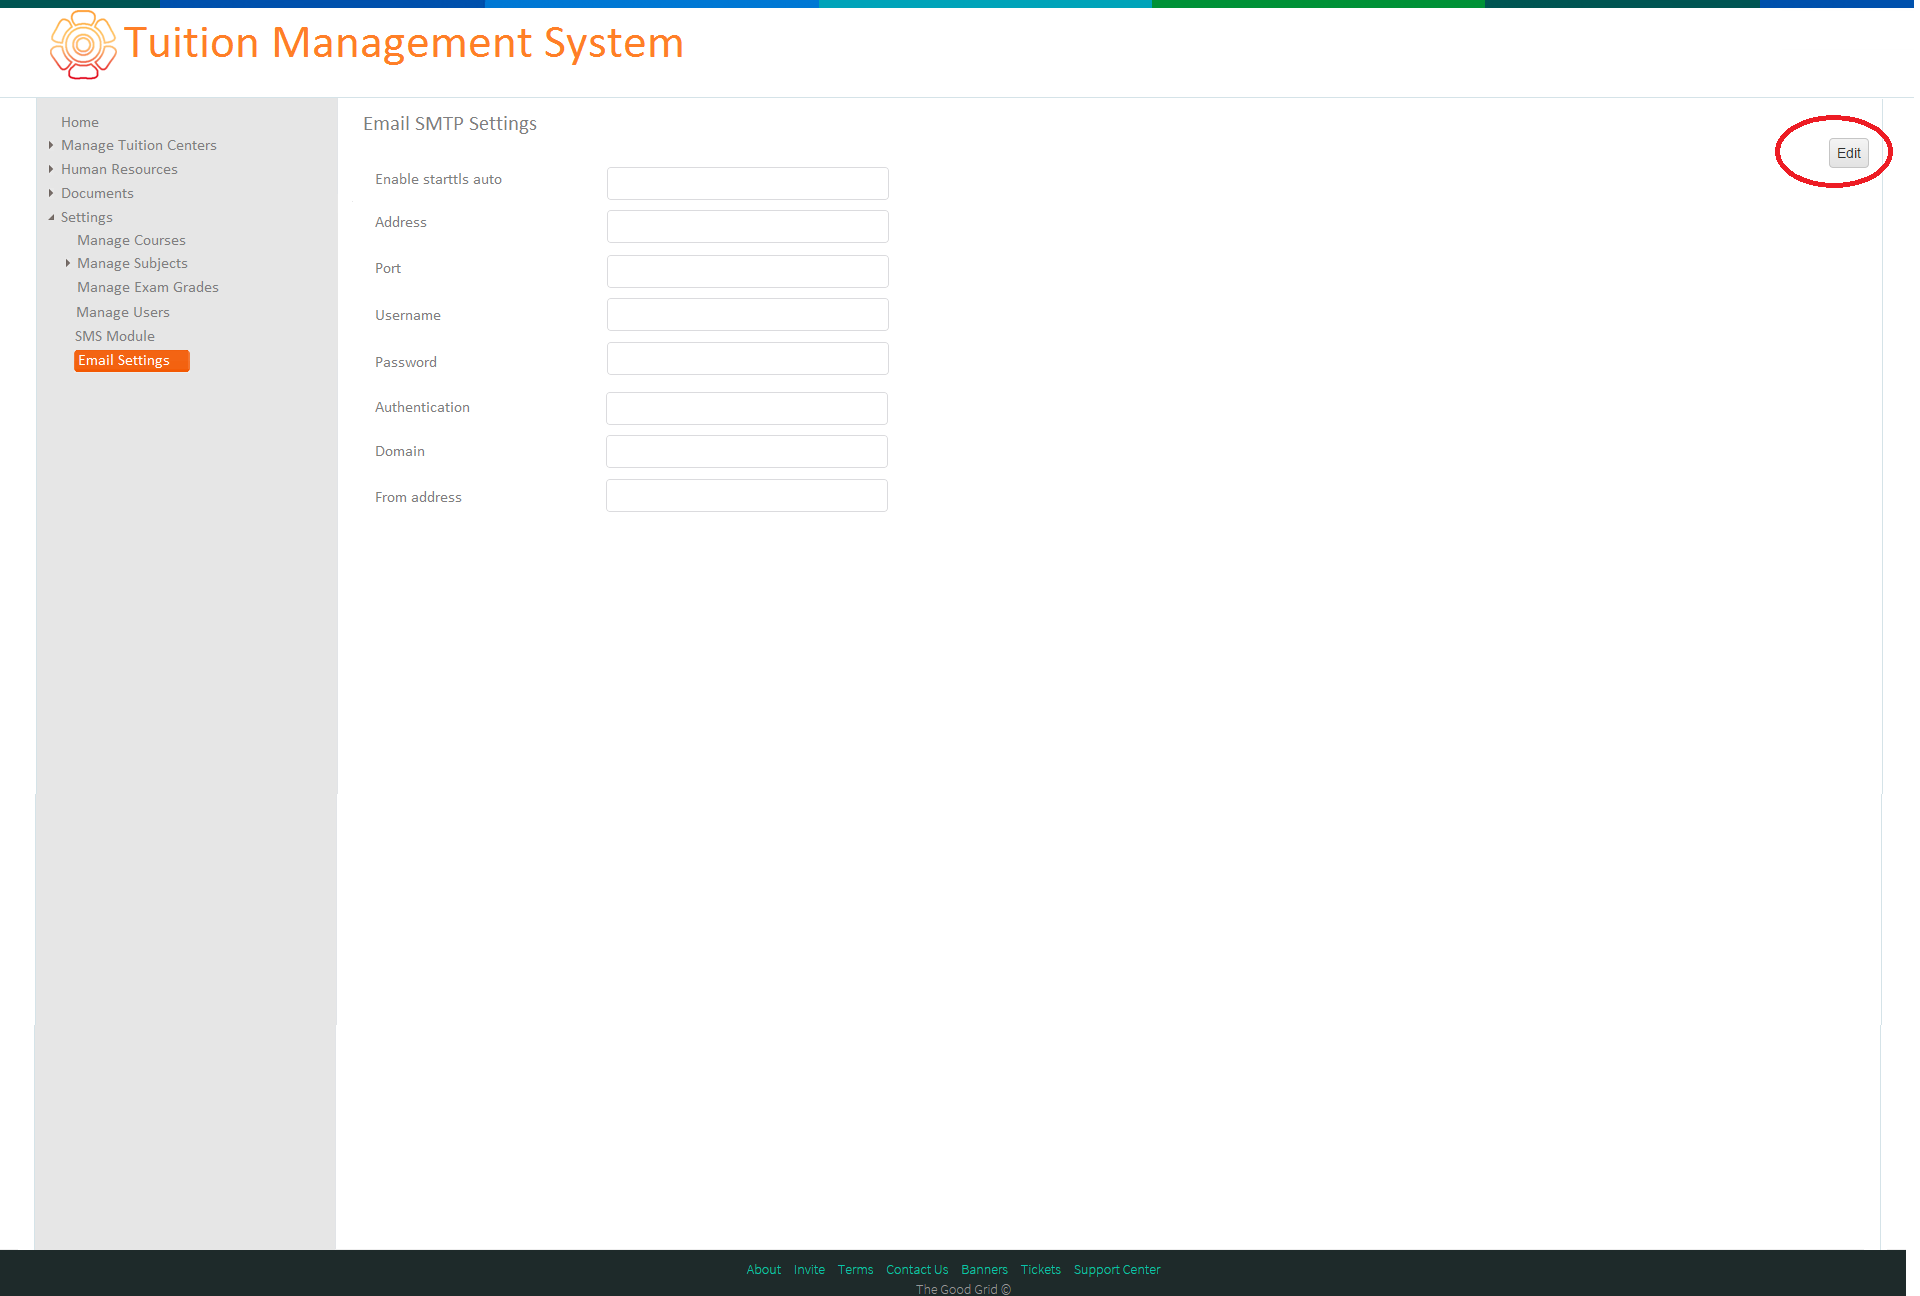
Task: Focus the Address input field
Action: pyautogui.click(x=747, y=226)
